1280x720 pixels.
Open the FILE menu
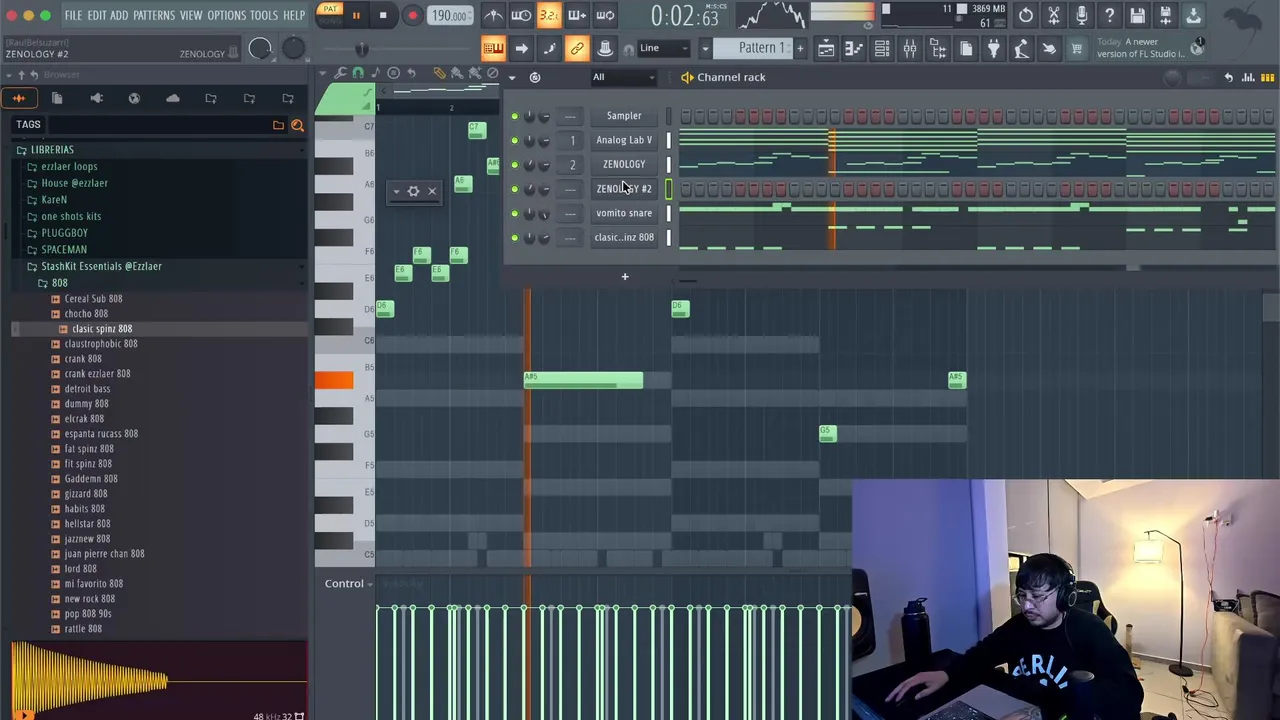click(73, 16)
